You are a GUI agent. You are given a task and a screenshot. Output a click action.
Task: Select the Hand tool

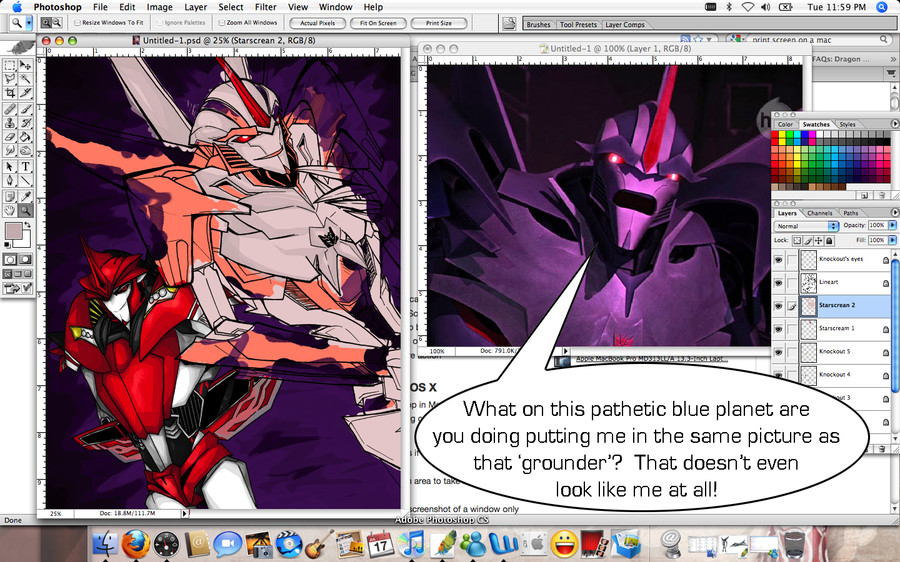click(x=10, y=211)
